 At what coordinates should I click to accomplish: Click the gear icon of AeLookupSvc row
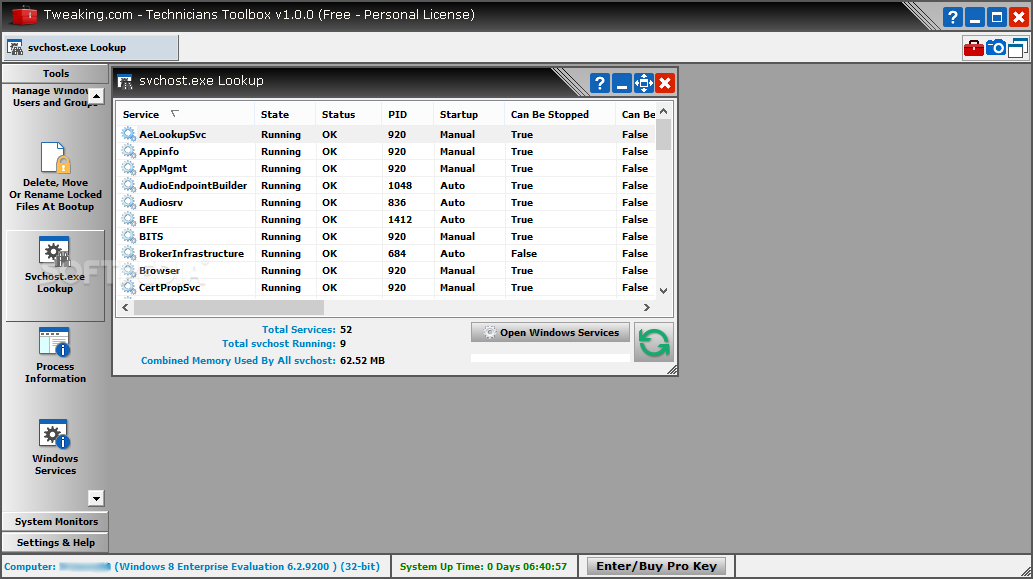coord(129,134)
